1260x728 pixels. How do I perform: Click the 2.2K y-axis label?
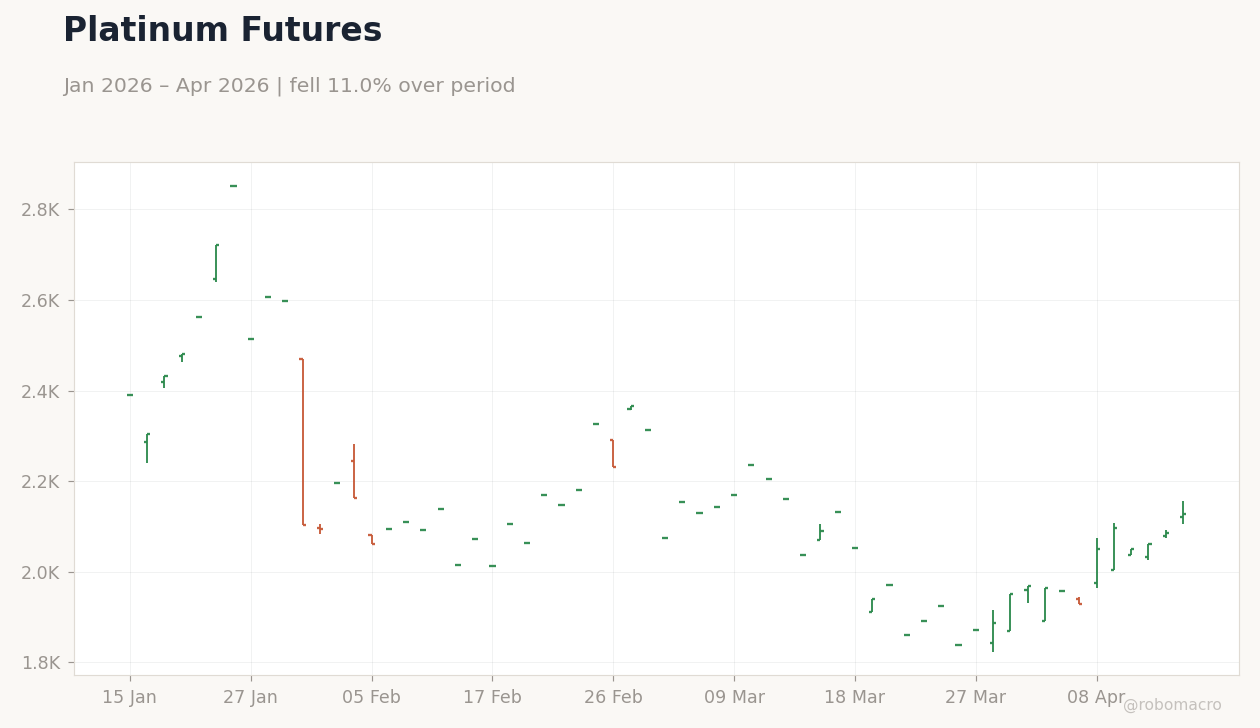pyautogui.click(x=40, y=482)
